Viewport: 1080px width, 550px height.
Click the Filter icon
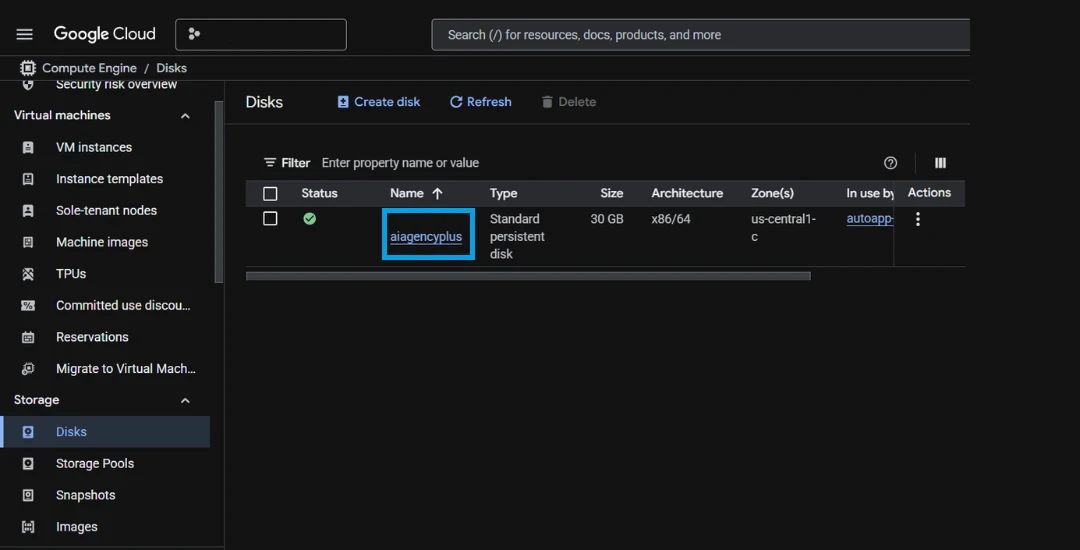(x=270, y=163)
